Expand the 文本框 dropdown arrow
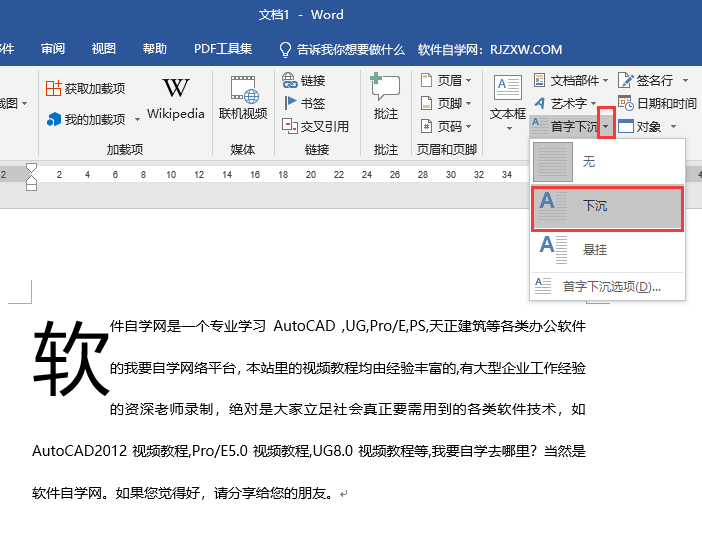Viewport: 702px width, 560px height. [x=509, y=129]
